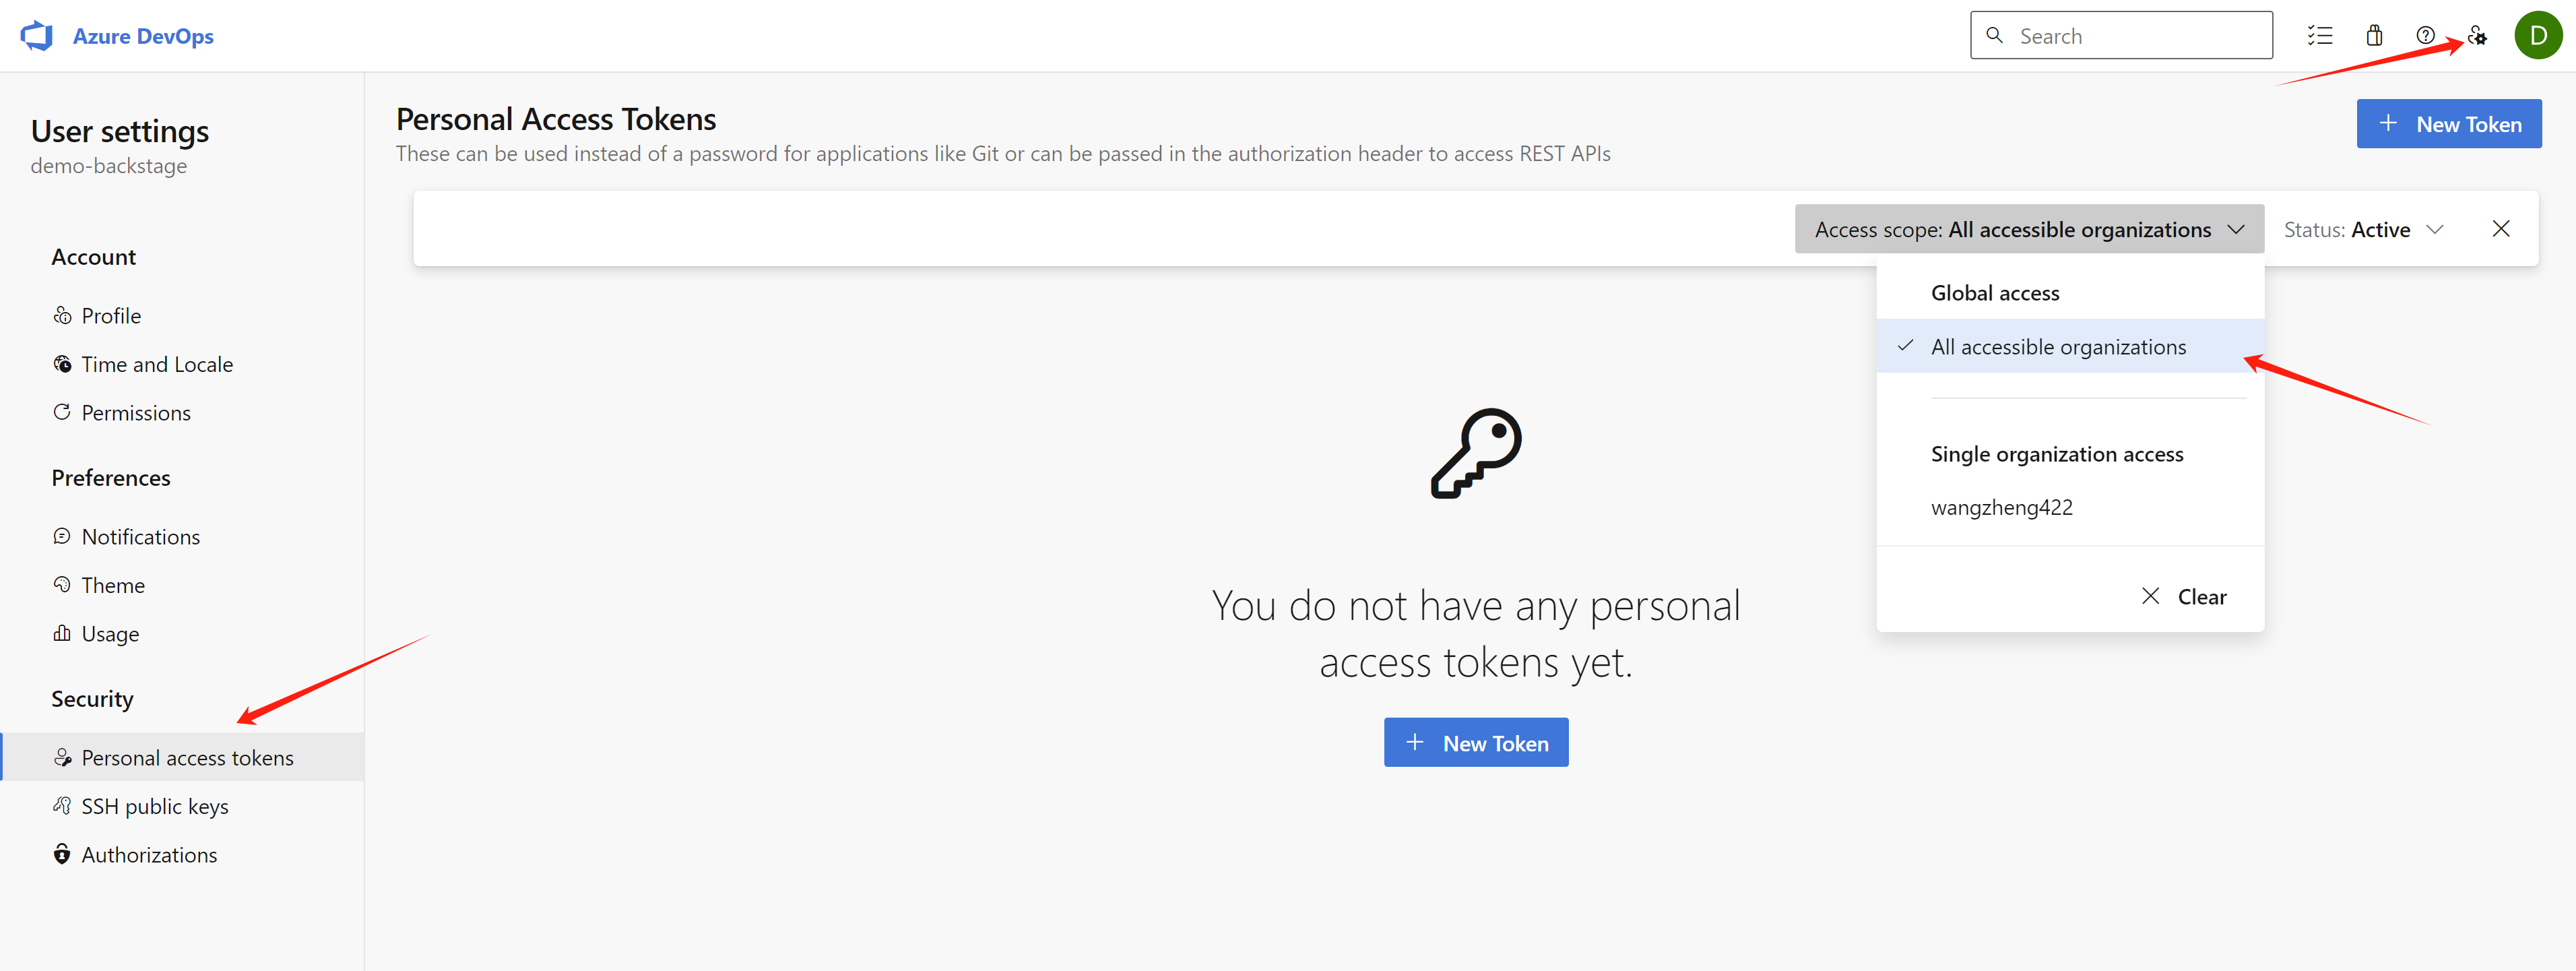This screenshot has width=2576, height=971.
Task: Open the Authorizations page
Action: pyautogui.click(x=149, y=855)
